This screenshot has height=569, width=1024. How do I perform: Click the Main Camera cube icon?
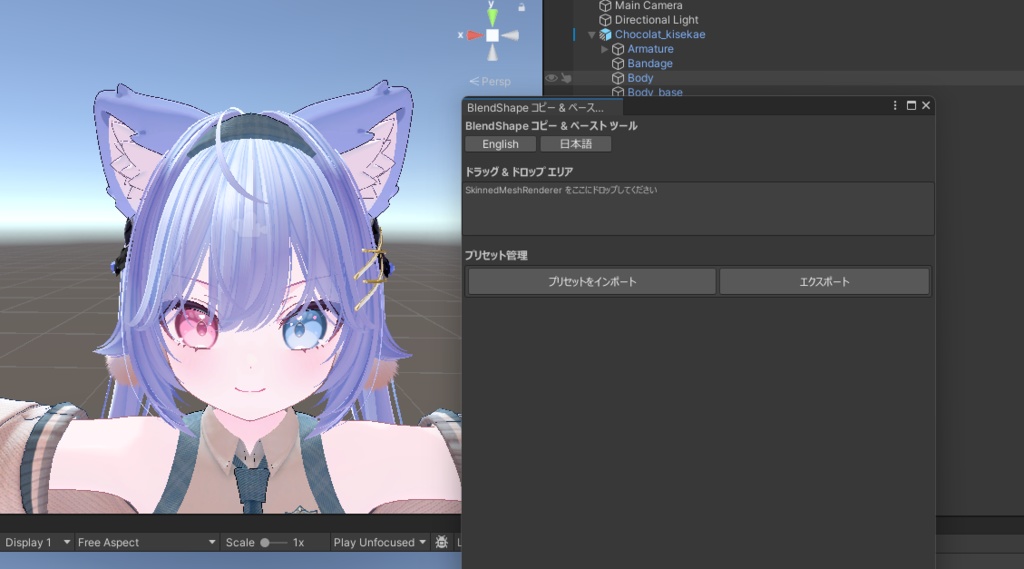(x=605, y=5)
